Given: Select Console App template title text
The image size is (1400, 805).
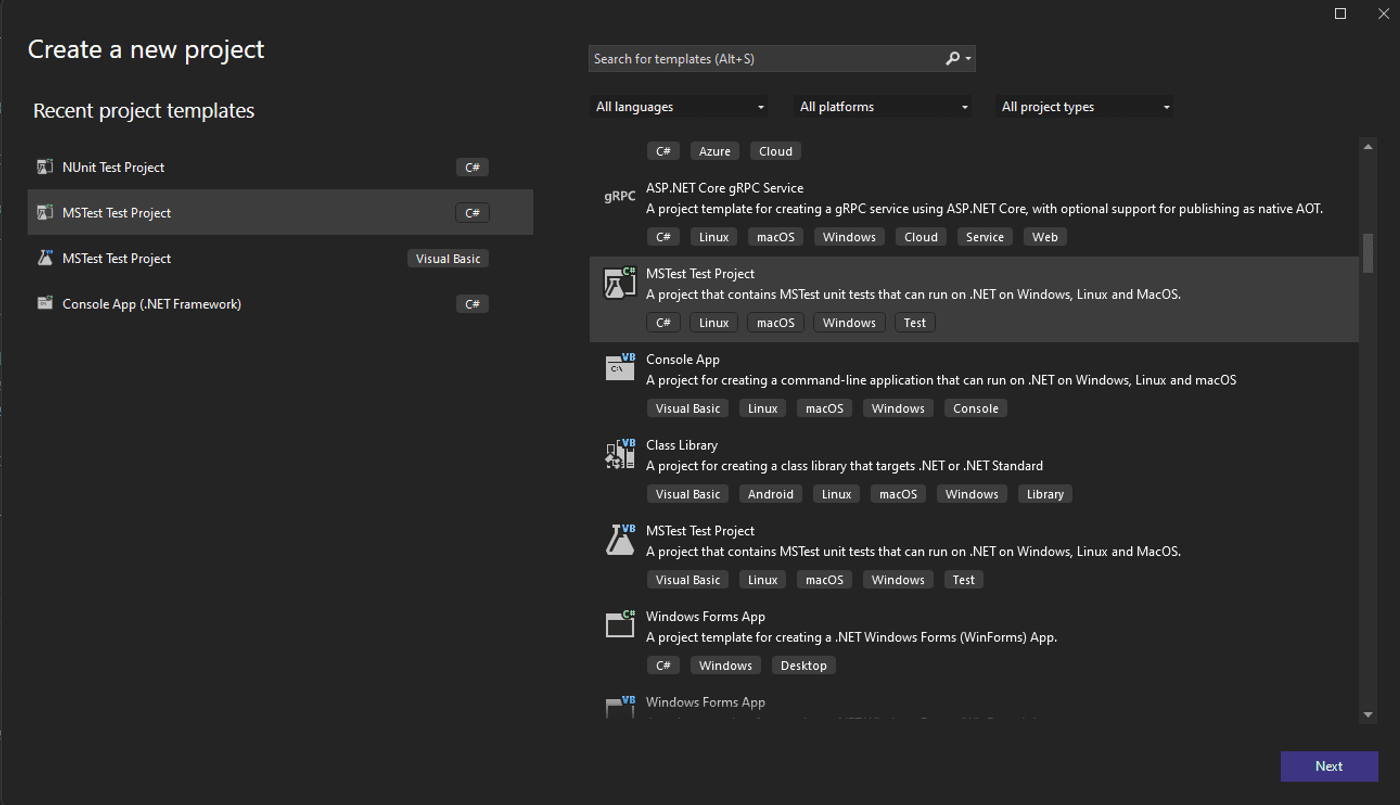Looking at the screenshot, I should pyautogui.click(x=683, y=359).
